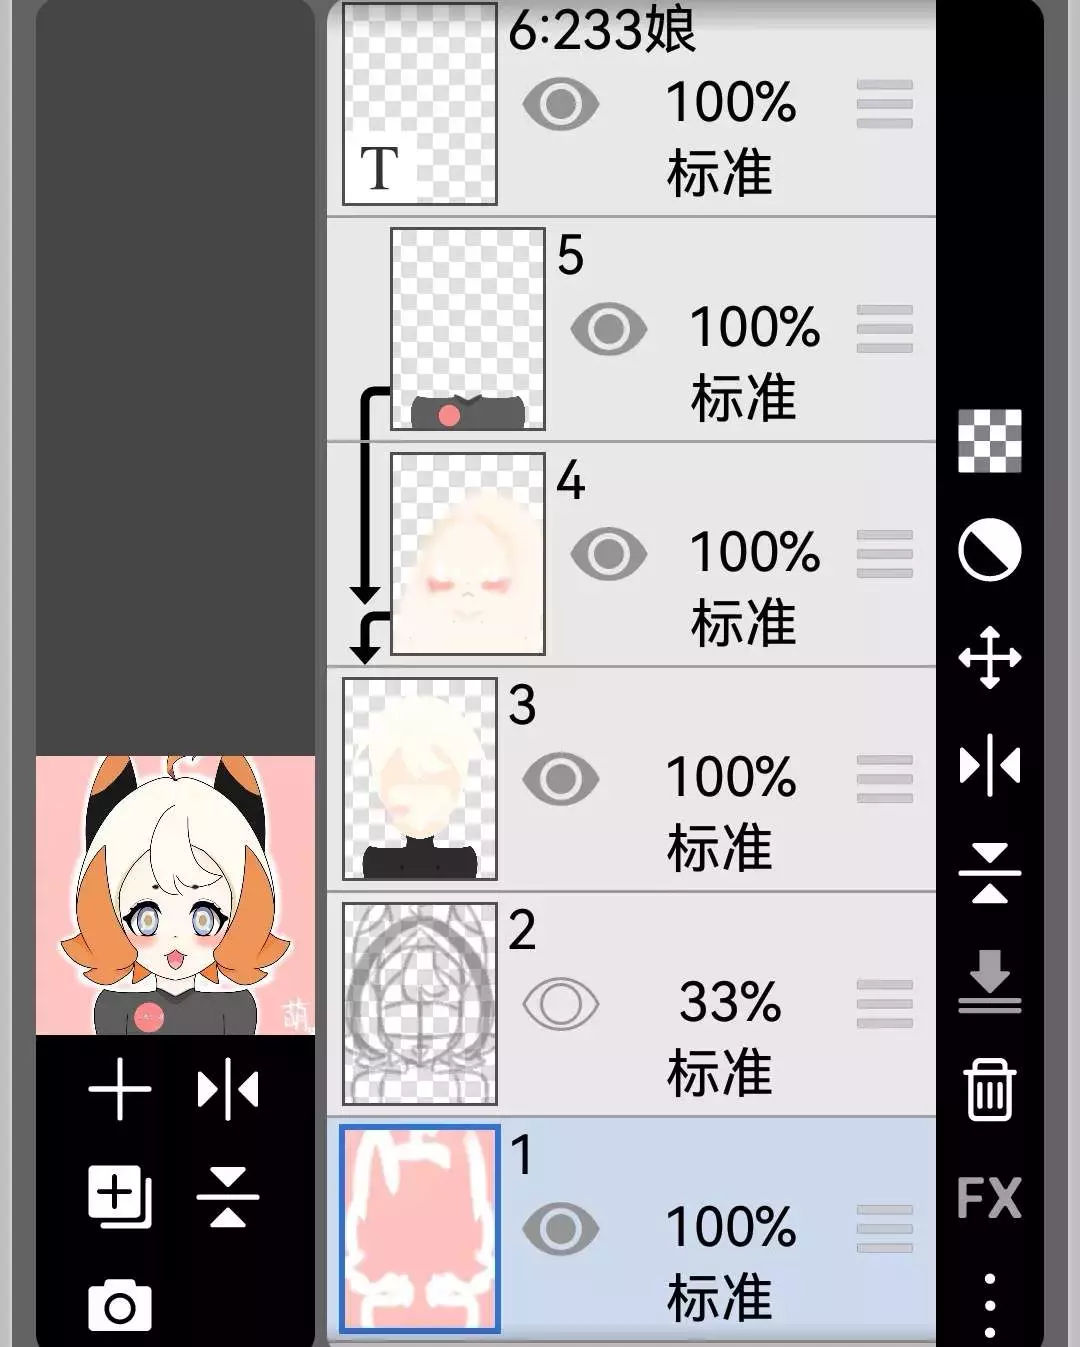Grab the reorder handle of layer 3
This screenshot has width=1080, height=1347.
point(885,779)
